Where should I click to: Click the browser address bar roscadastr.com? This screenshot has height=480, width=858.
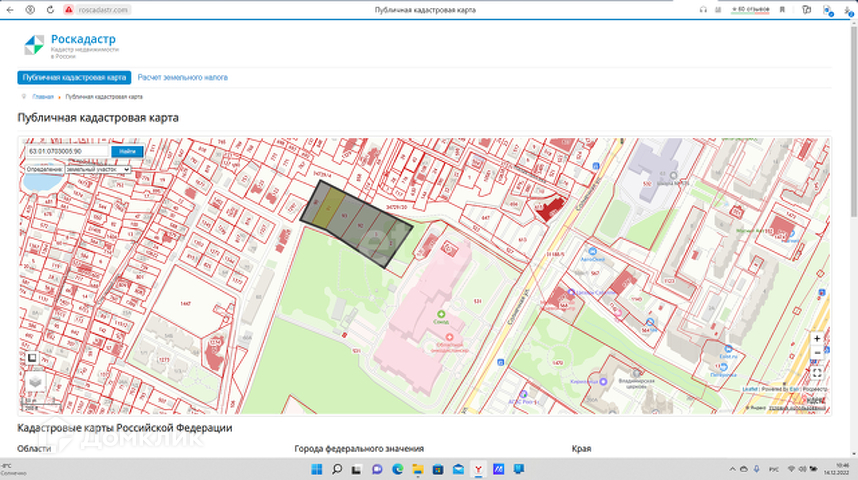click(104, 9)
